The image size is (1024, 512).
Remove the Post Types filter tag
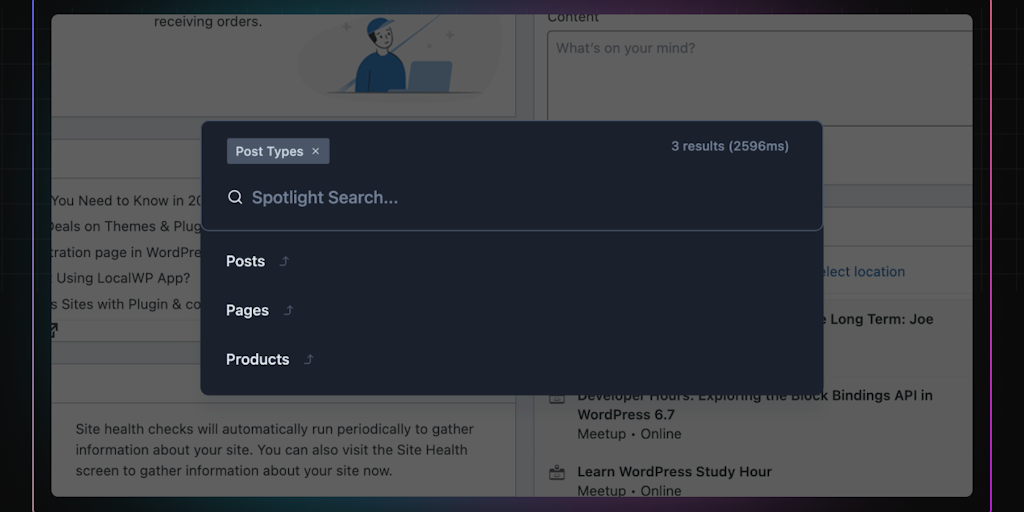[x=315, y=151]
